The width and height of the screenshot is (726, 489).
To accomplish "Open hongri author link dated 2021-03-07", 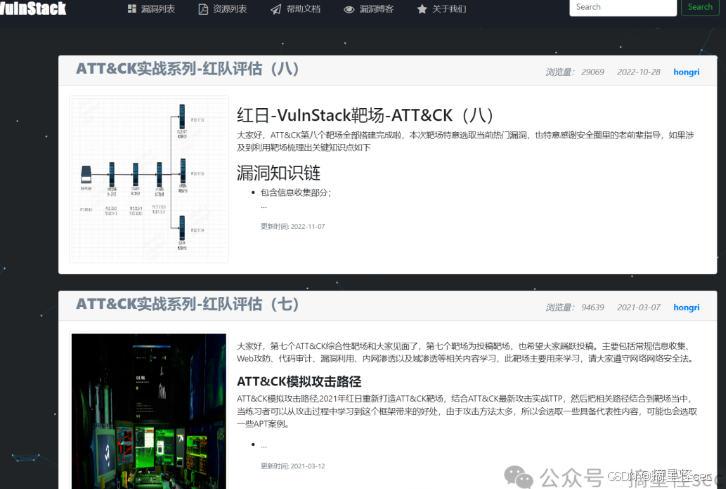I will (686, 307).
